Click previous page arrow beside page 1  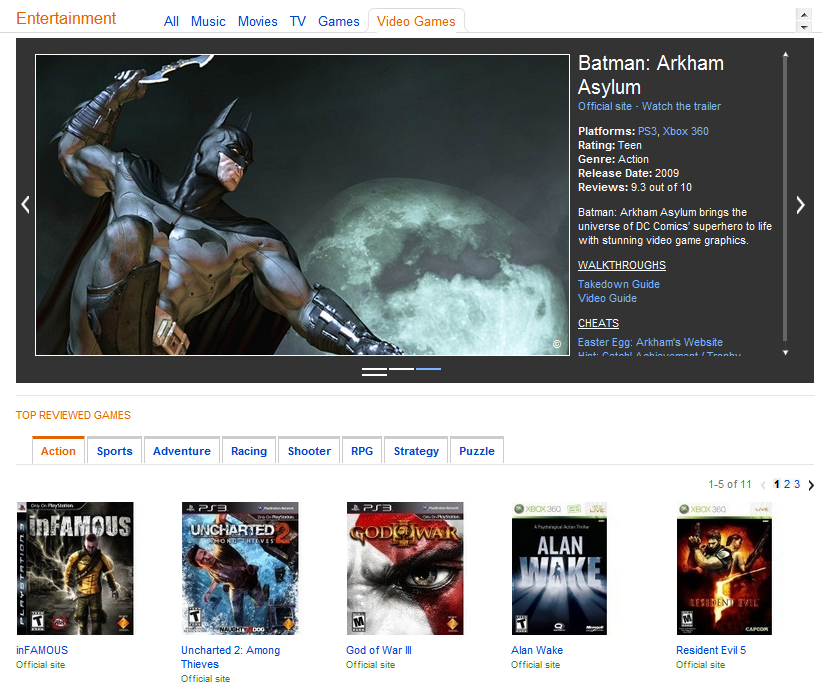(763, 485)
